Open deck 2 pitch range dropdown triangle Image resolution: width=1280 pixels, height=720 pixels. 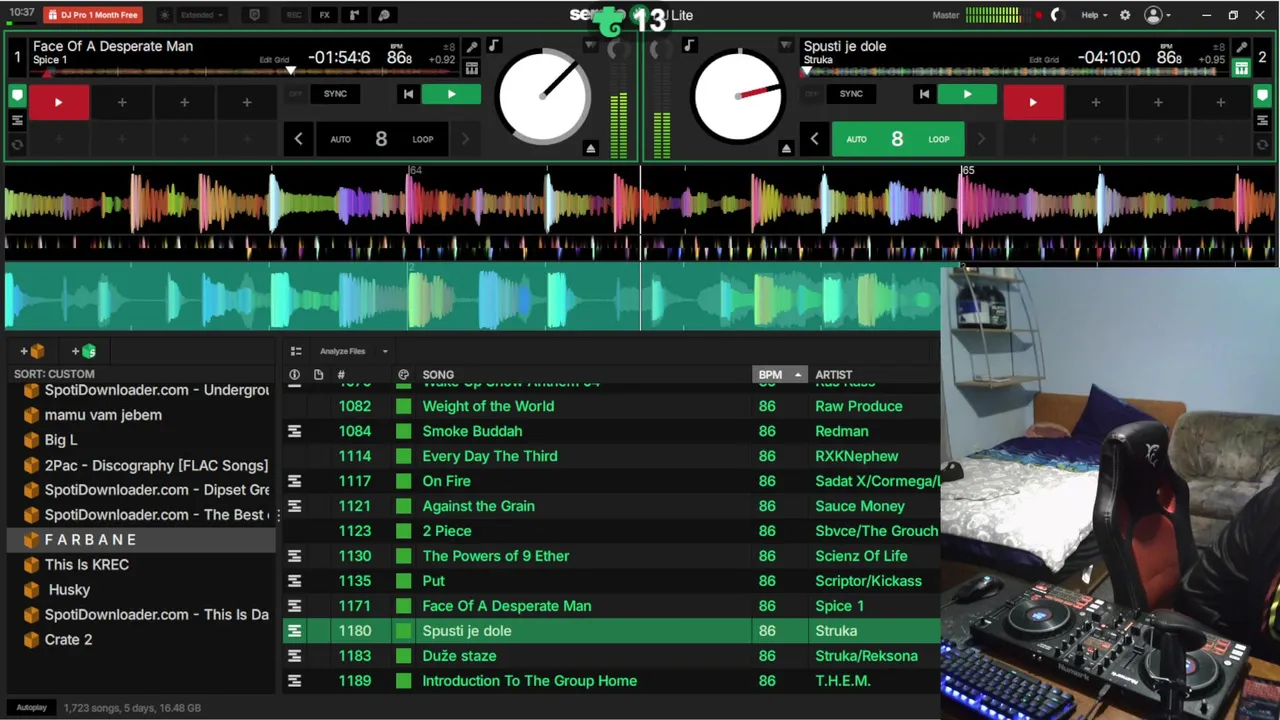click(x=786, y=45)
